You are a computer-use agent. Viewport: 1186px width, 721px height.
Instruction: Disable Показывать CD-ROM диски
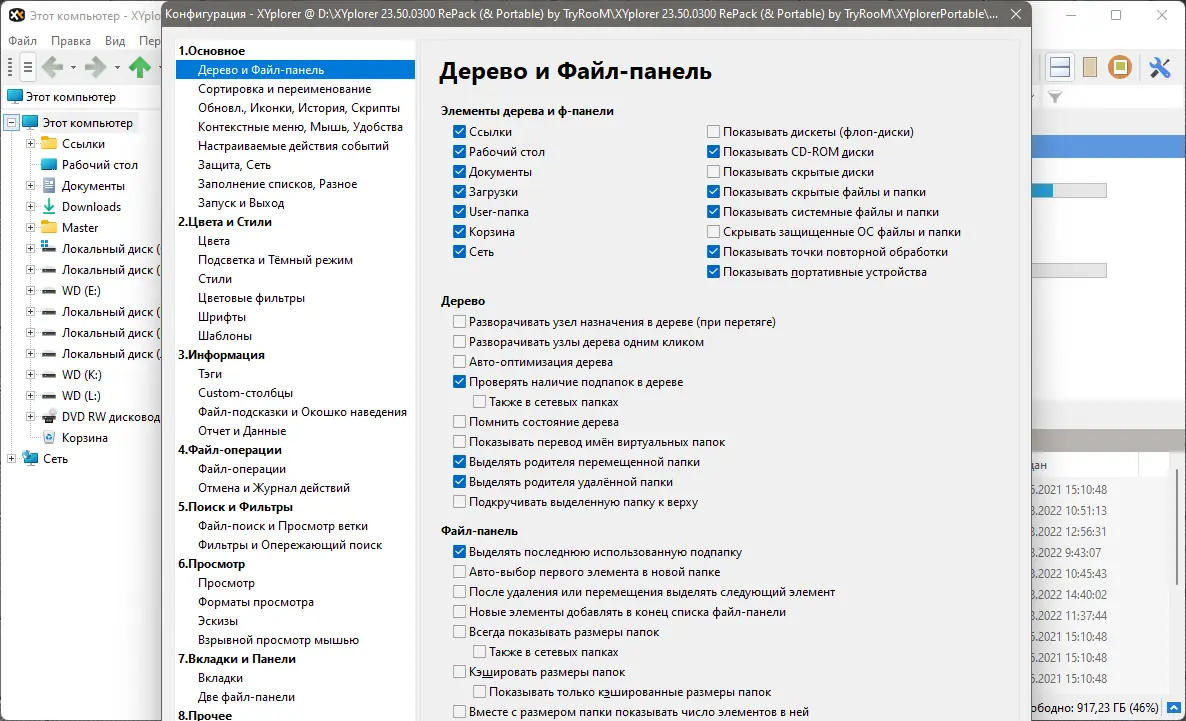(713, 151)
